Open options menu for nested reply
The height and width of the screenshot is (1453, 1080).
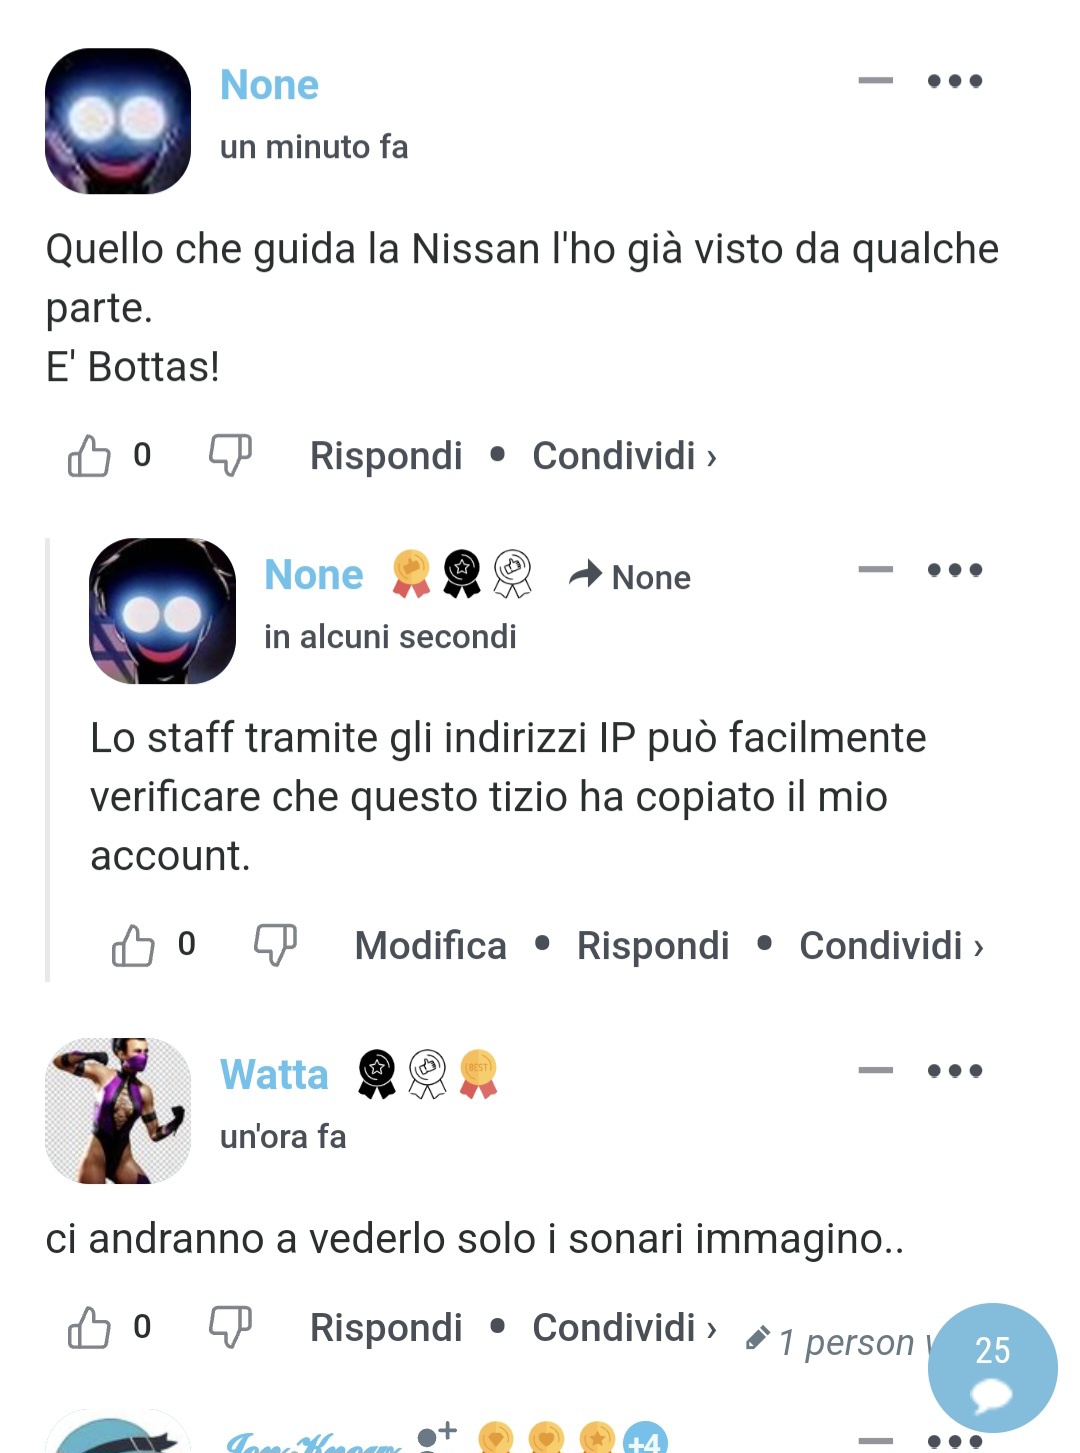(955, 569)
